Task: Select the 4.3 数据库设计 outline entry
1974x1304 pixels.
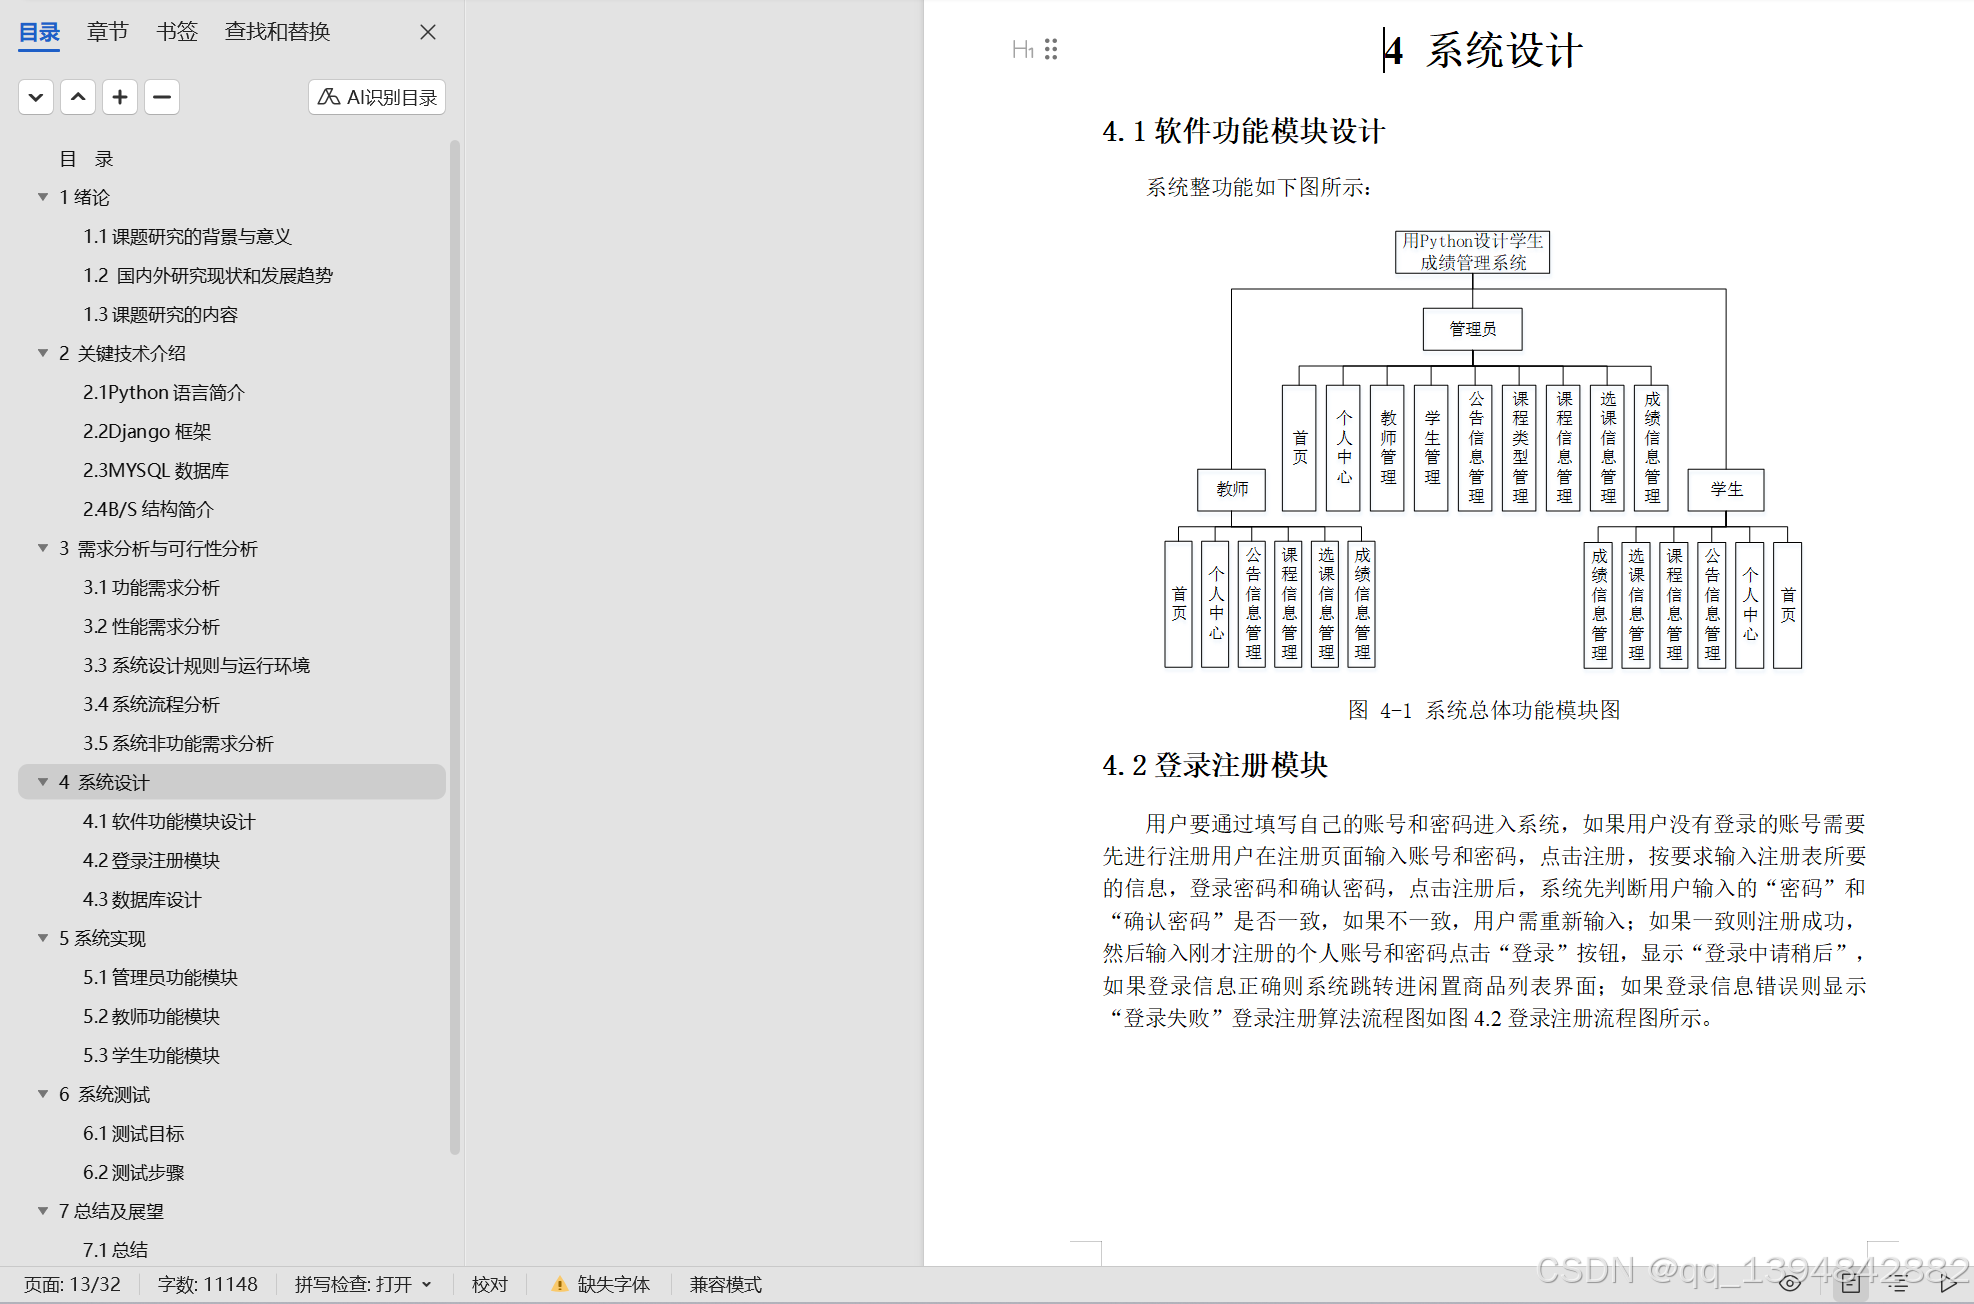Action: click(141, 899)
